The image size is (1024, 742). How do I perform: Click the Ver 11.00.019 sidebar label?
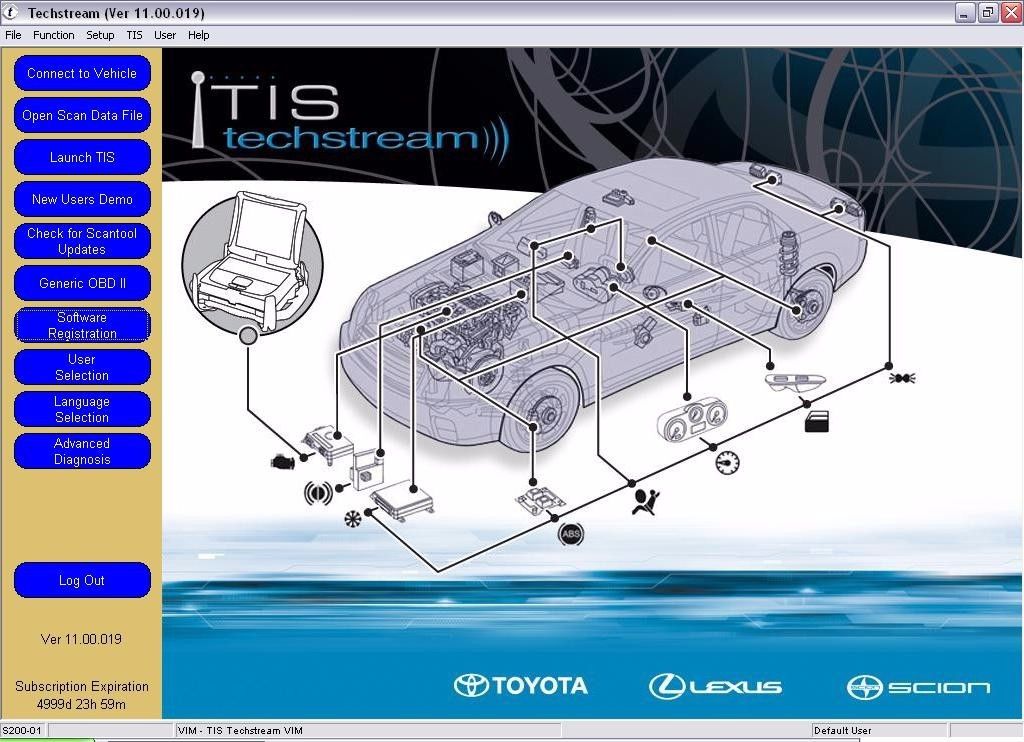tap(81, 639)
